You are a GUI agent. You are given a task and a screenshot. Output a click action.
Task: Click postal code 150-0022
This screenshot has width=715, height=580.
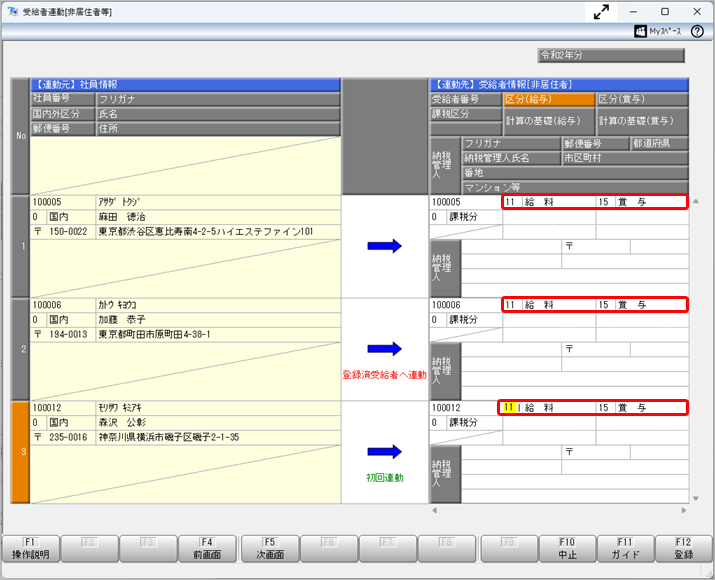tap(68, 232)
